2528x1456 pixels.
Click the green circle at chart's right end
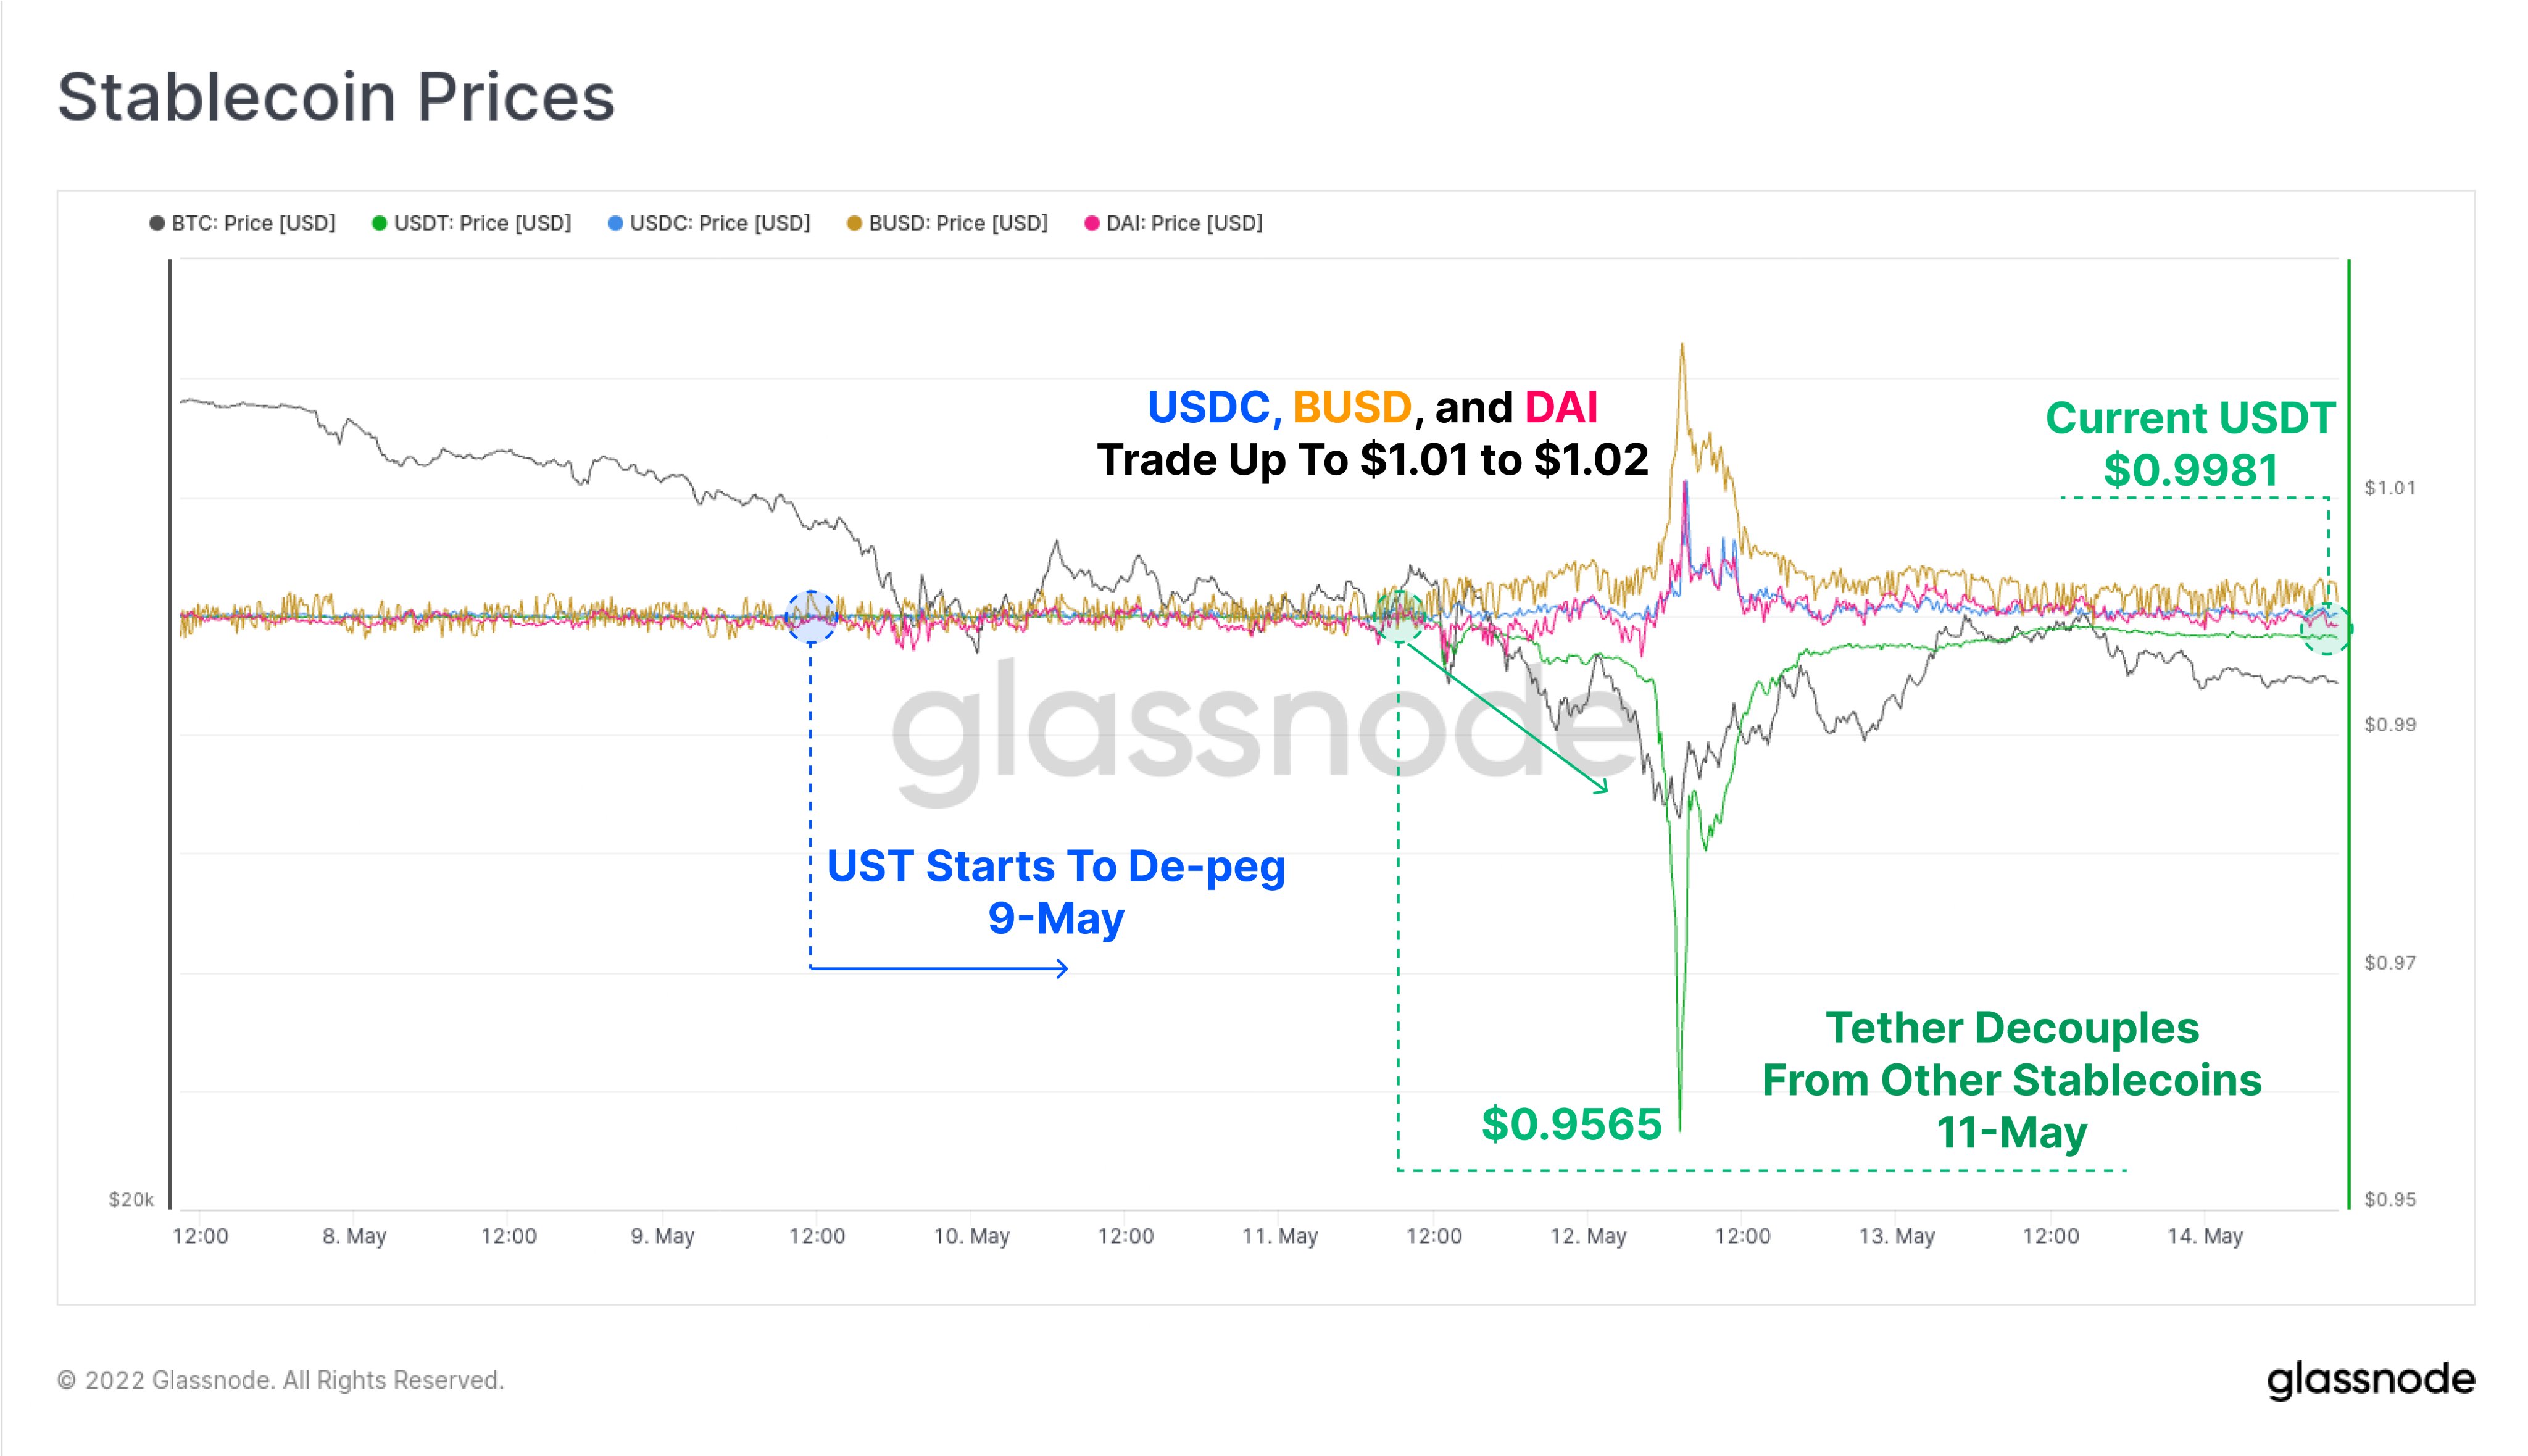tap(2327, 629)
